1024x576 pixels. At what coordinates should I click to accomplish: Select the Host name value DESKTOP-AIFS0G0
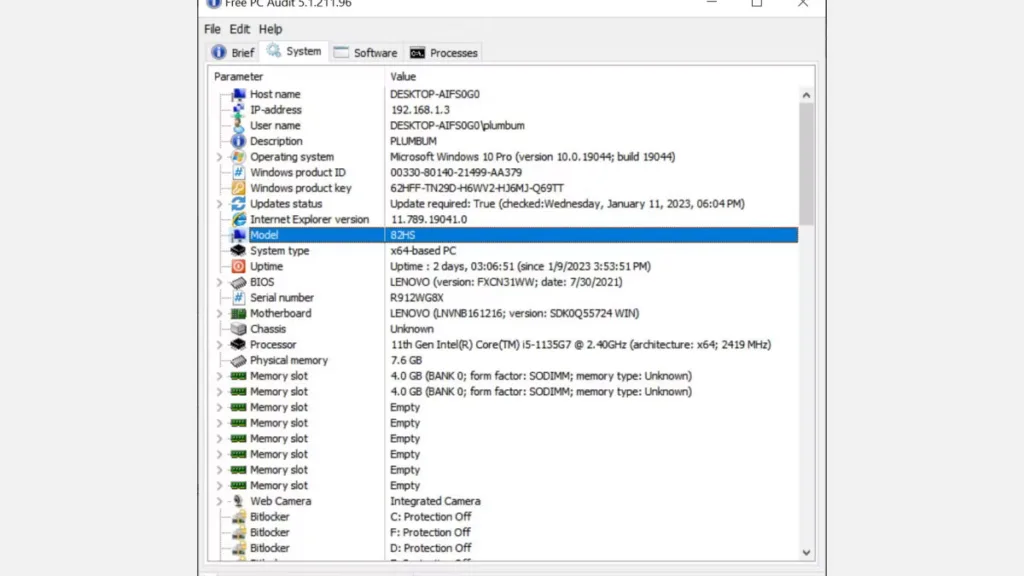coord(435,94)
